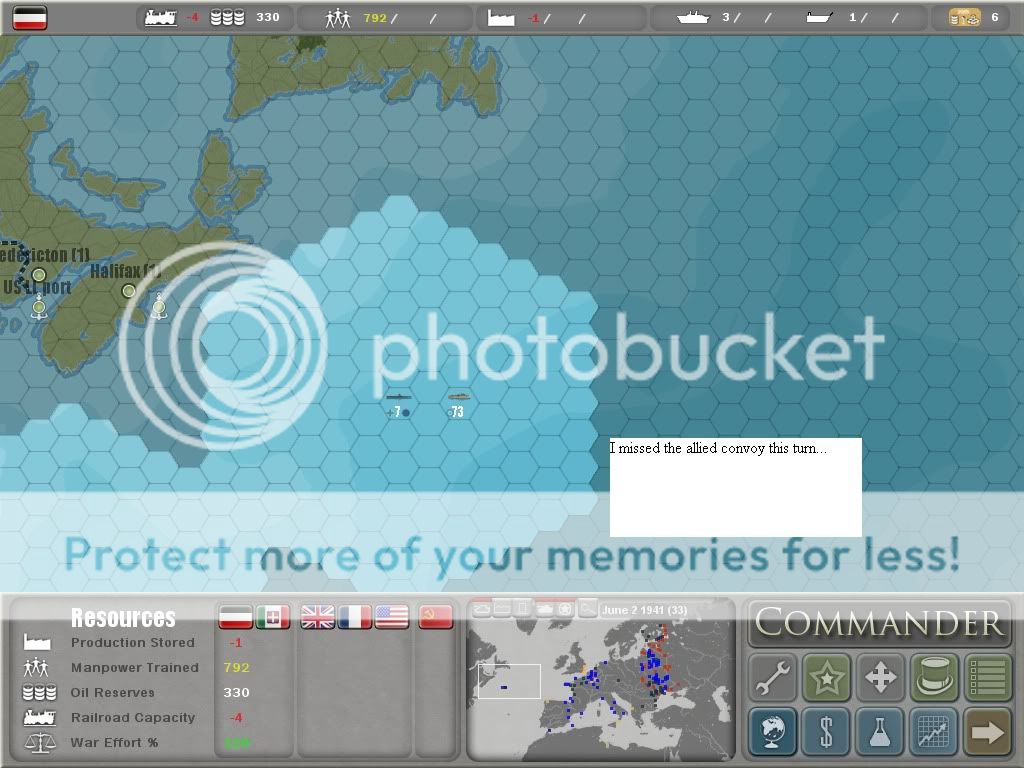Toggle the tank filter above minimap
The image size is (1024, 768).
(544, 608)
